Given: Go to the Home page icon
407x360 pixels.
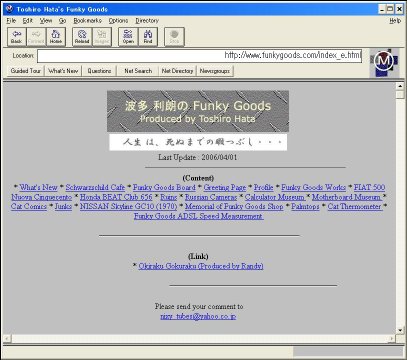Looking at the screenshot, I should coord(56,37).
